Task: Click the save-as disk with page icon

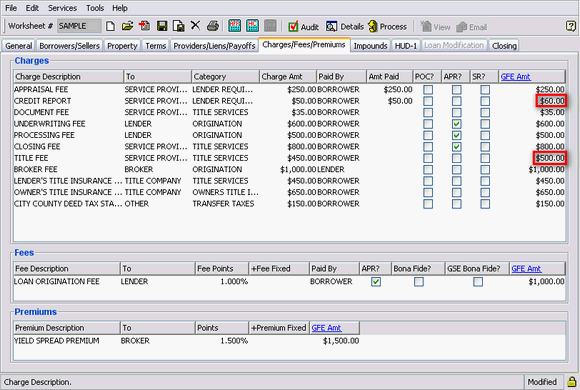Action: pyautogui.click(x=179, y=26)
